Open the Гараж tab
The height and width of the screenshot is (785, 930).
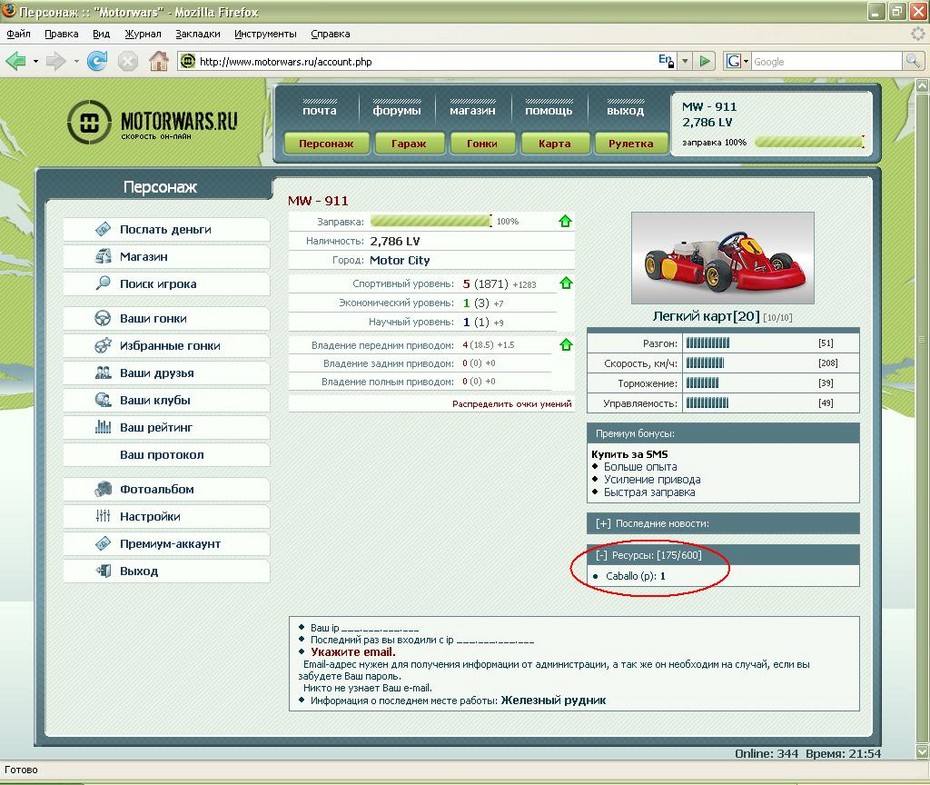409,143
